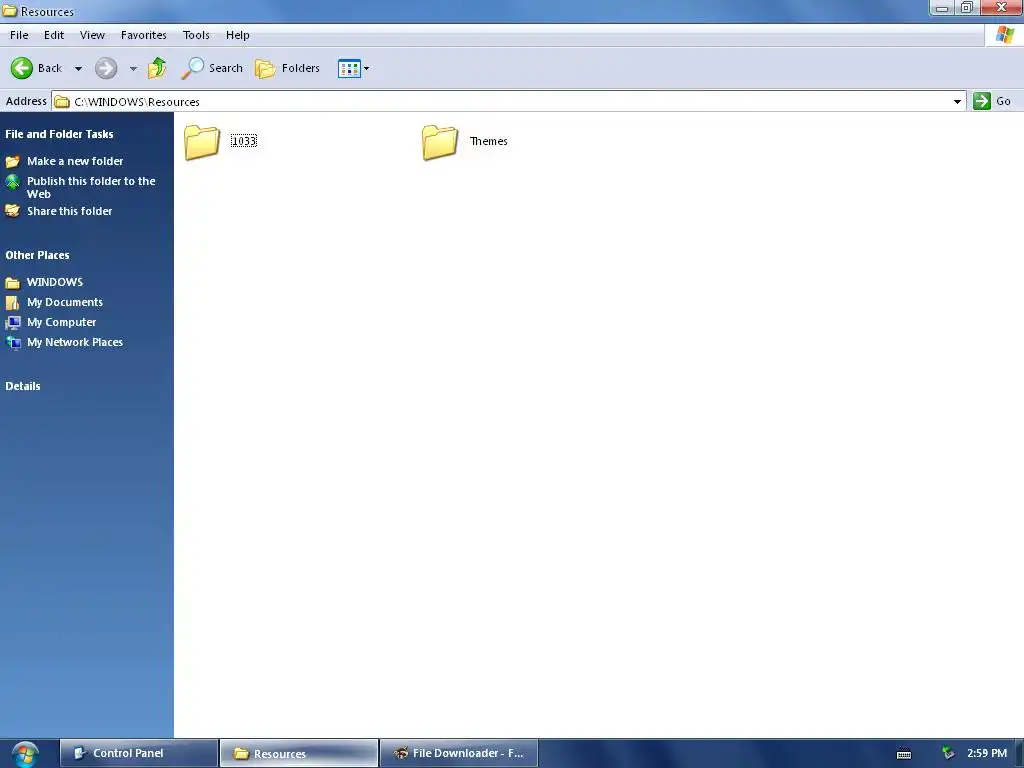The width and height of the screenshot is (1024, 768).
Task: Click Make a new folder link
Action: click(75, 161)
